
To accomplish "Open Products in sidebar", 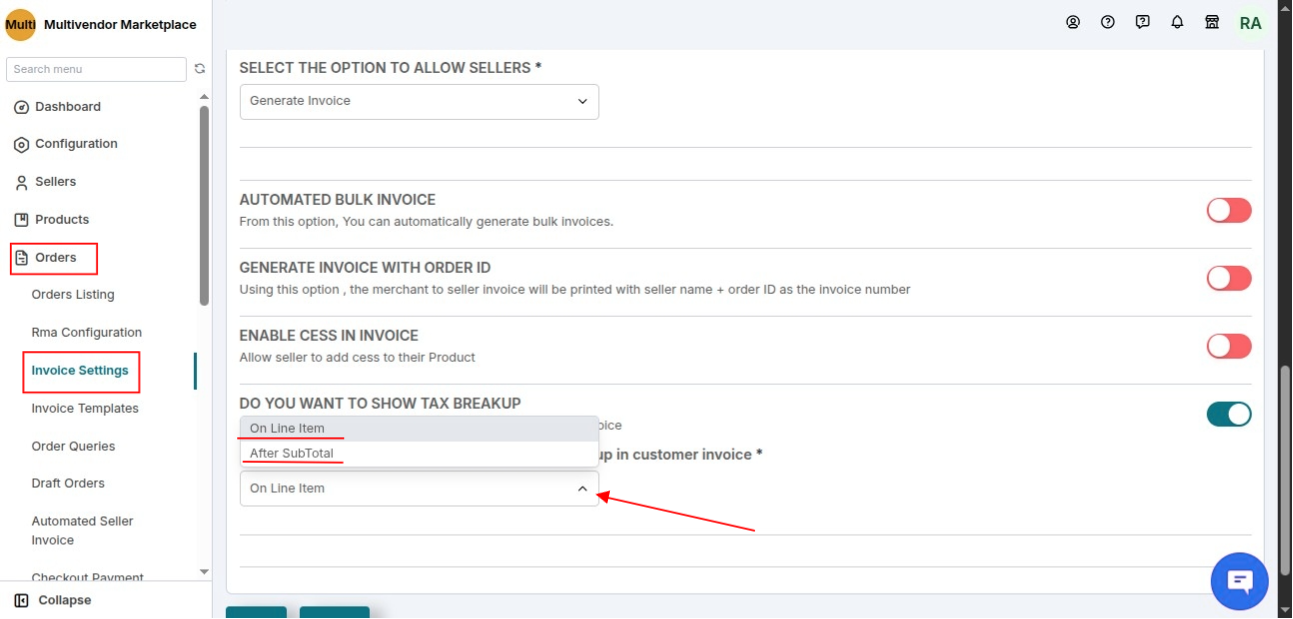I will tap(62, 220).
